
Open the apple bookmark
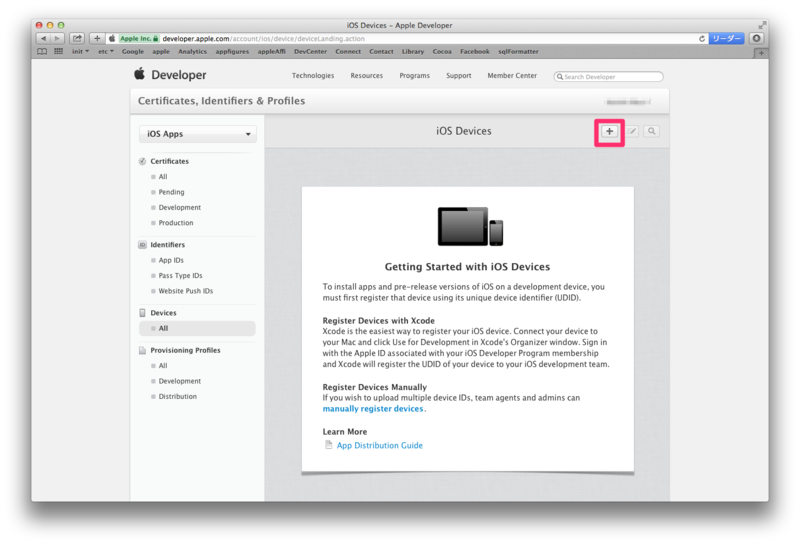coord(161,52)
